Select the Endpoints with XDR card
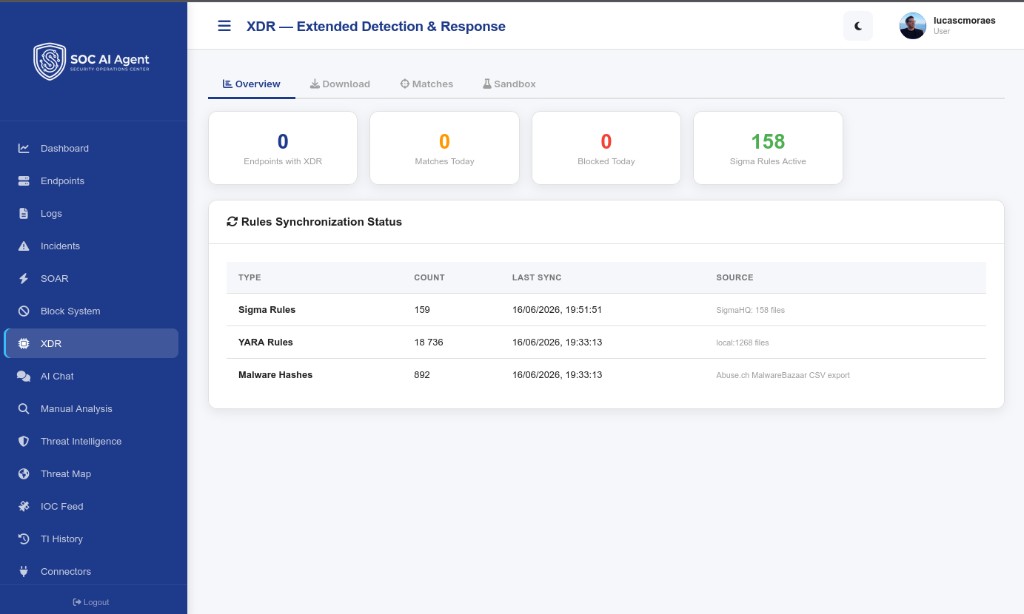This screenshot has height=614, width=1024. click(283, 148)
